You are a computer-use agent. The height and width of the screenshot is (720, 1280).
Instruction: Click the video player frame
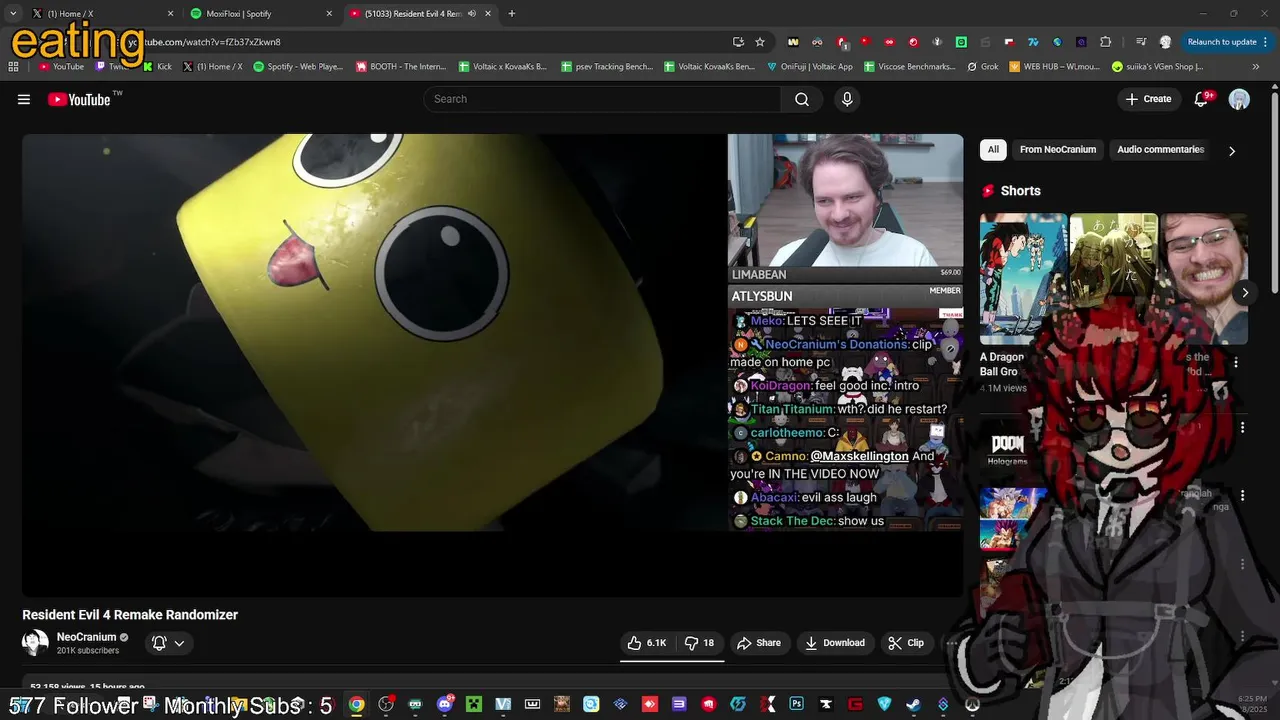tap(492, 365)
